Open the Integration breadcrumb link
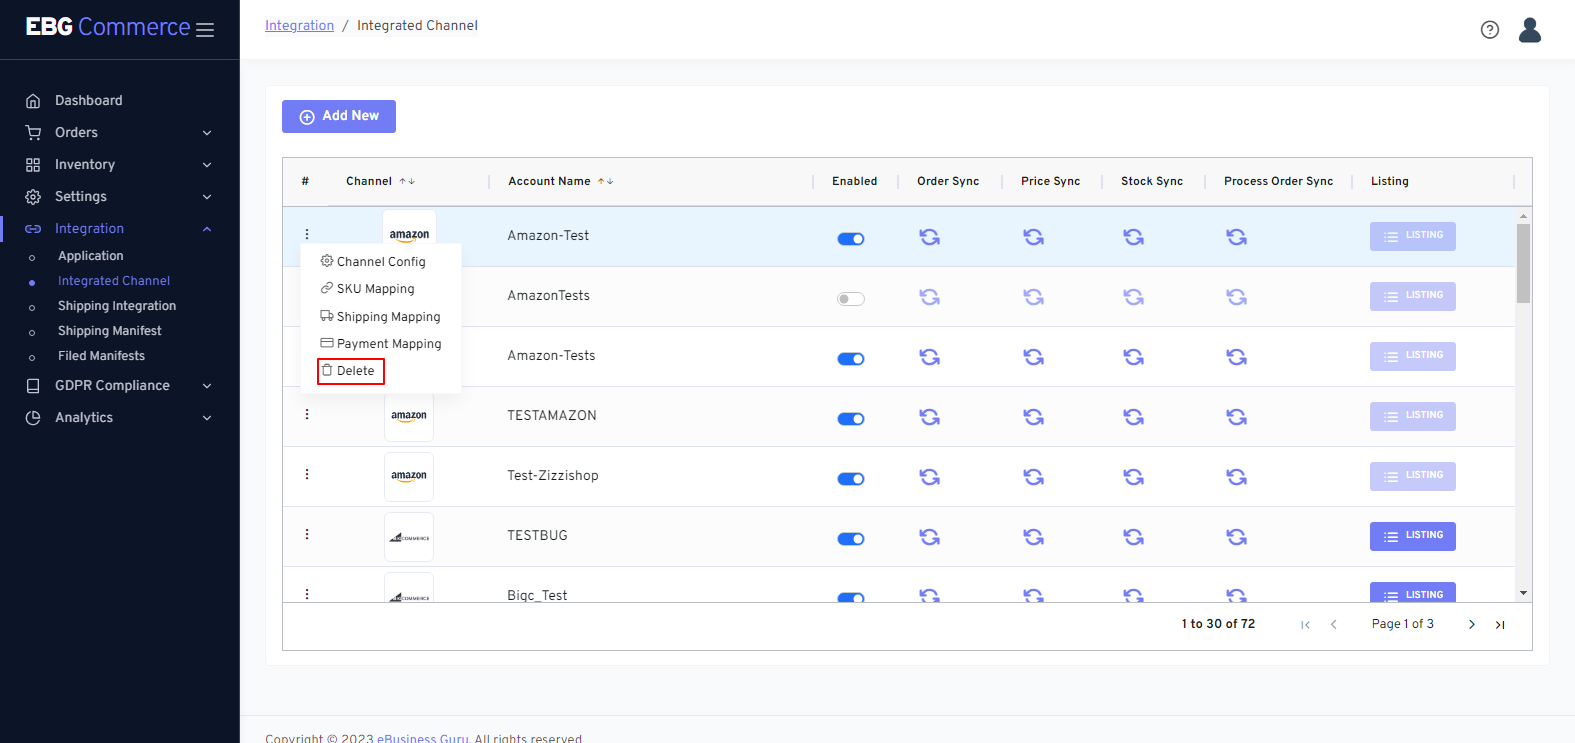The height and width of the screenshot is (743, 1575). pyautogui.click(x=299, y=26)
